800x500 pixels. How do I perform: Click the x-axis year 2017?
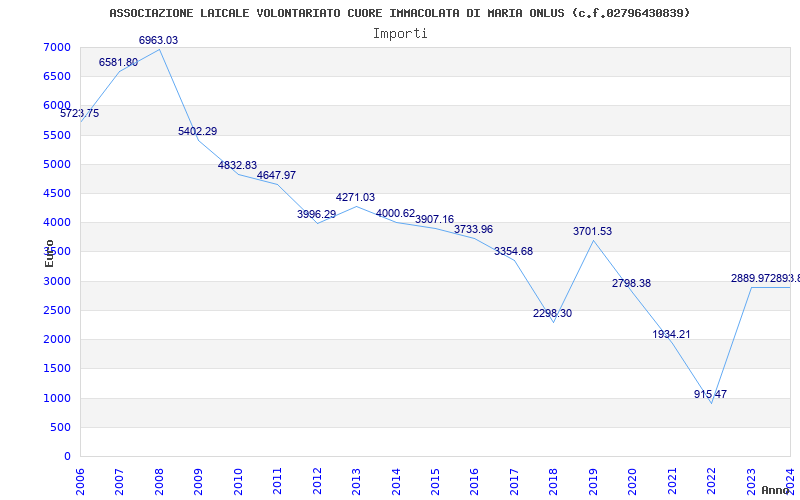pyautogui.click(x=514, y=481)
